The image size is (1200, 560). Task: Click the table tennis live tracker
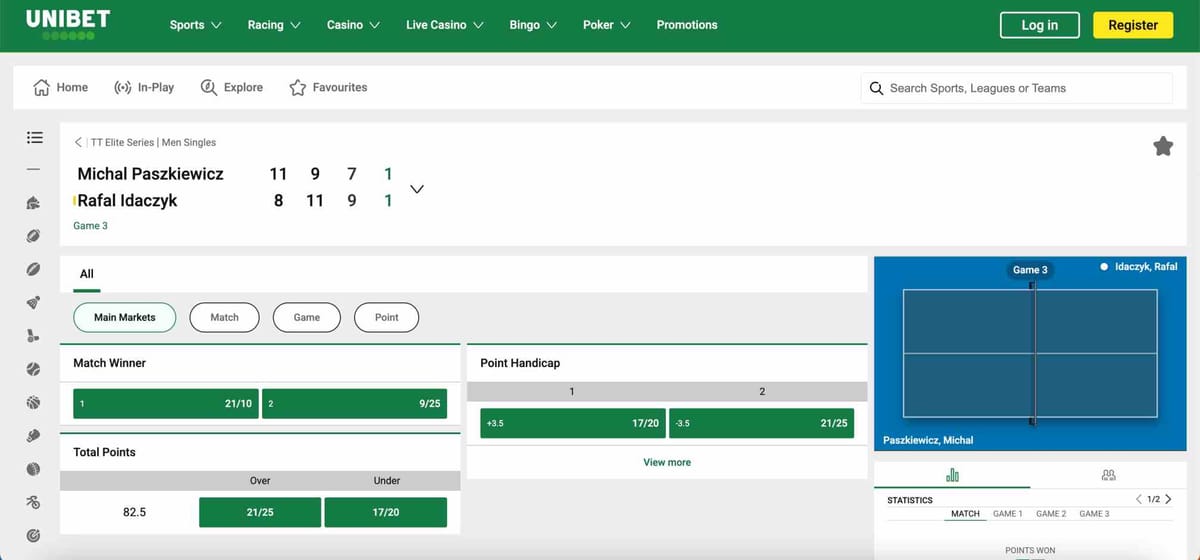1030,353
